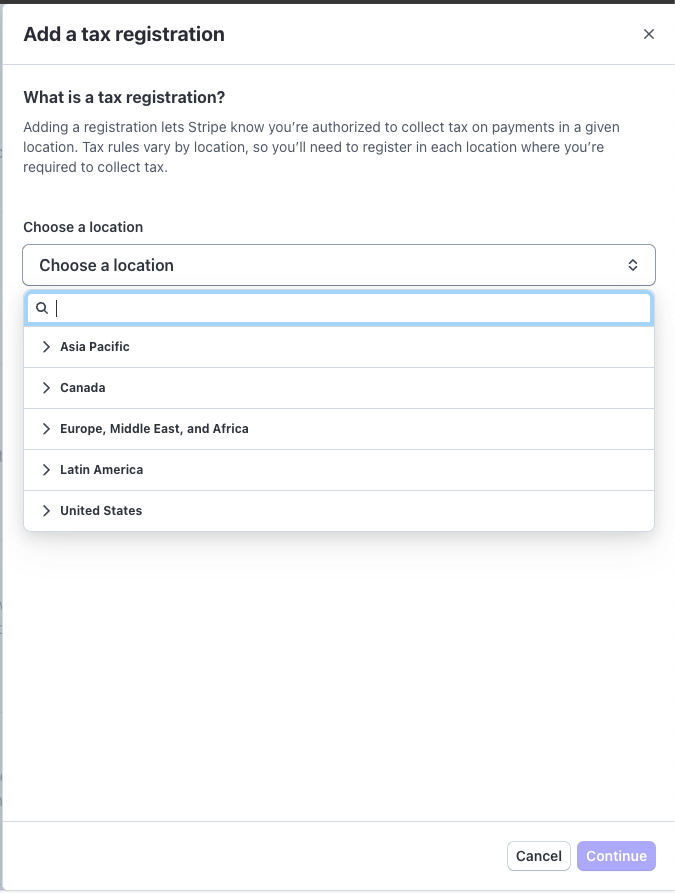
Task: Expand the Asia Pacific chevron arrow
Action: [46, 347]
